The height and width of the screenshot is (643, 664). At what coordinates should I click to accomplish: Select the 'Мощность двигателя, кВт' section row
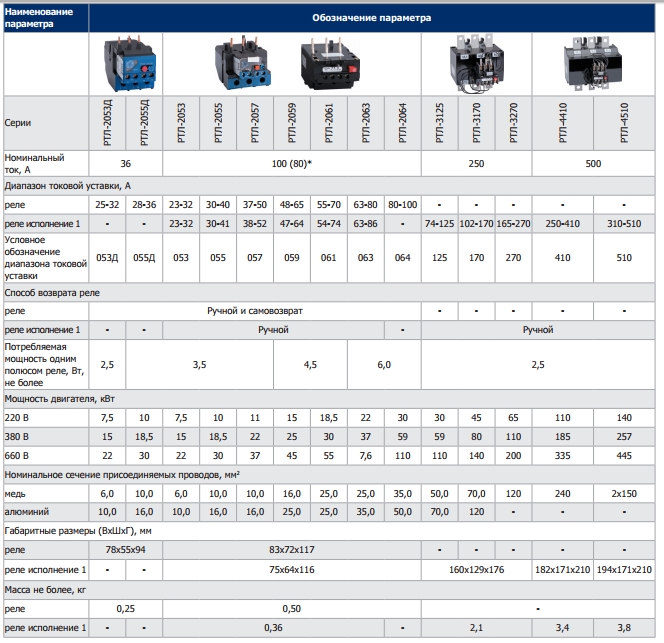click(x=329, y=399)
